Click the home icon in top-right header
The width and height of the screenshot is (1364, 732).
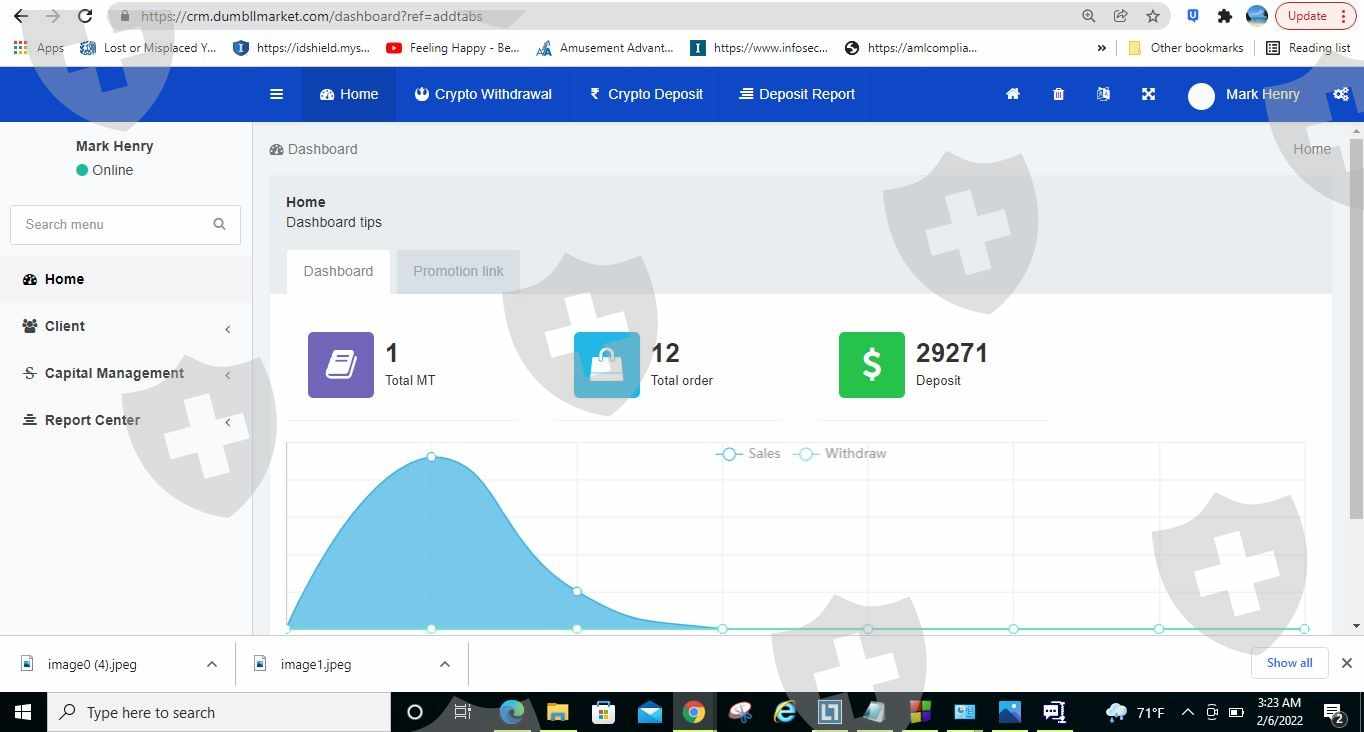point(1012,94)
